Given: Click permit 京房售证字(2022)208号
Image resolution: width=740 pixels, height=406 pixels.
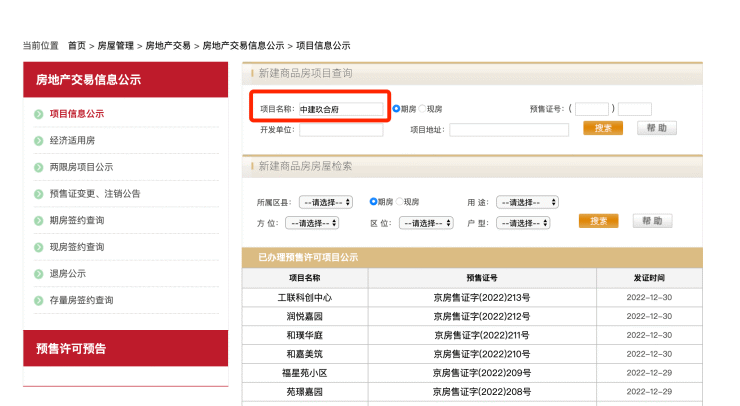Looking at the screenshot, I should tap(481, 392).
